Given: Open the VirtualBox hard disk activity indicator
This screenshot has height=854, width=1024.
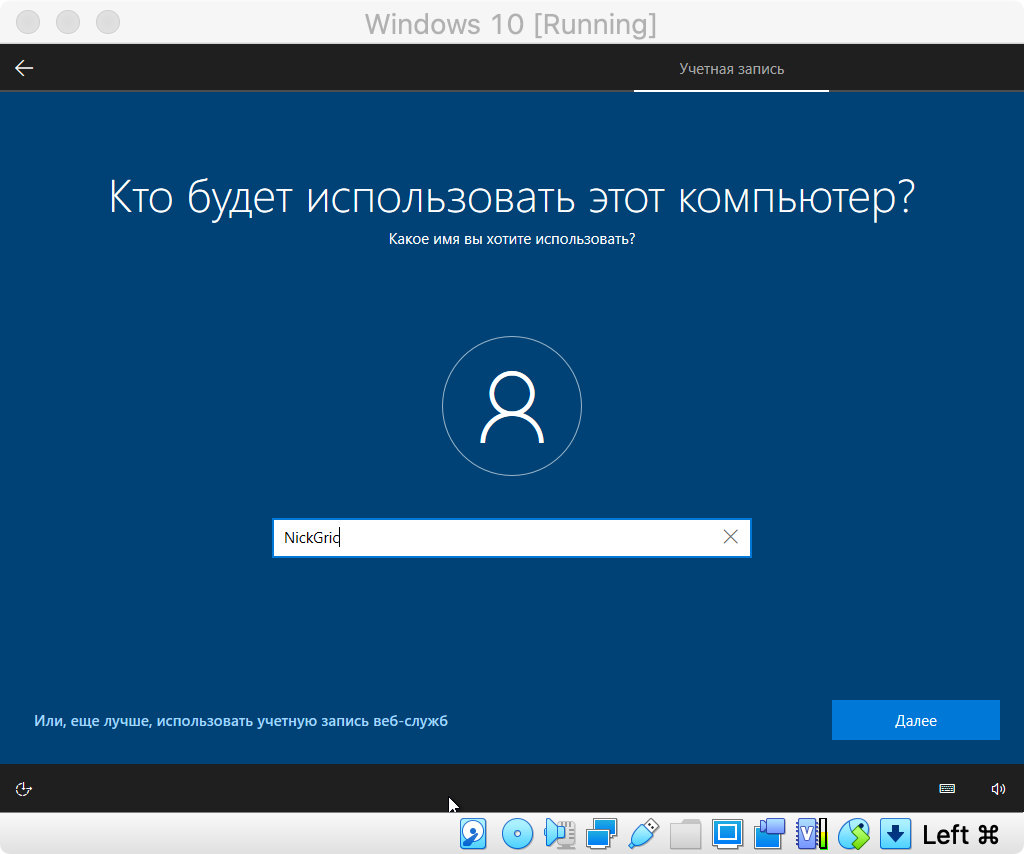Looking at the screenshot, I should (x=473, y=834).
